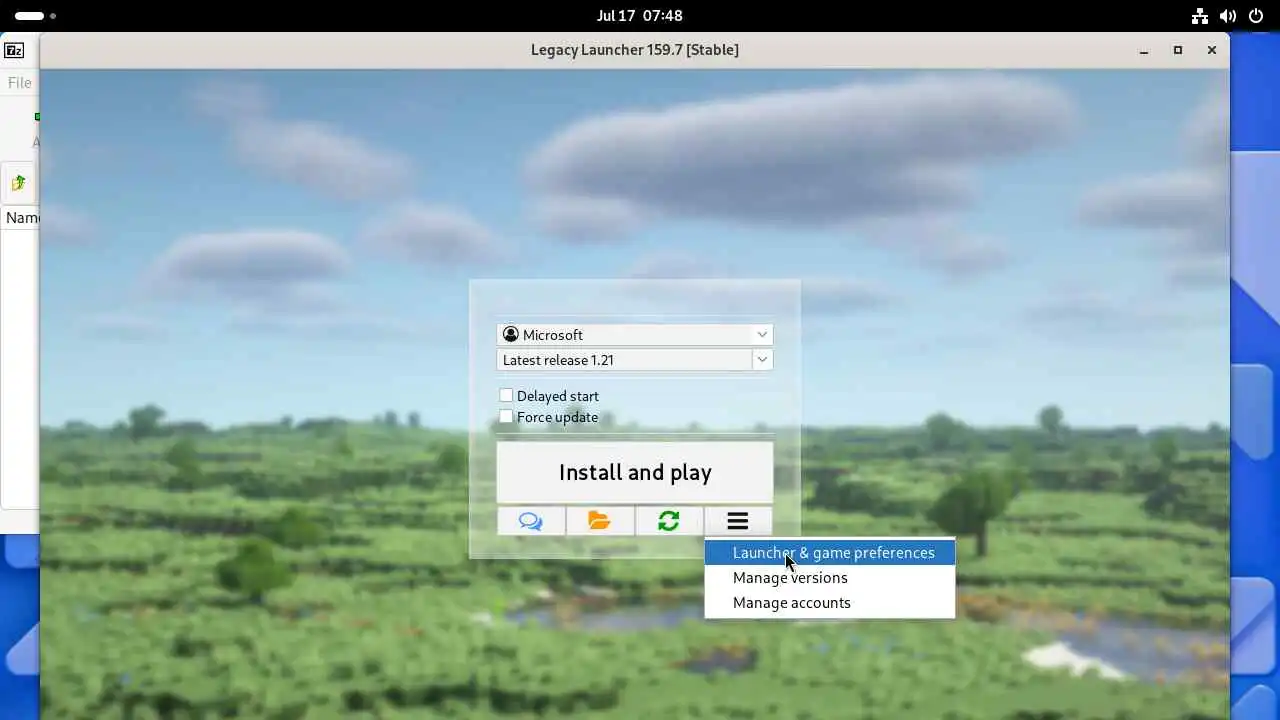Enable the Delayed start checkbox
Image resolution: width=1280 pixels, height=720 pixels.
[506, 396]
